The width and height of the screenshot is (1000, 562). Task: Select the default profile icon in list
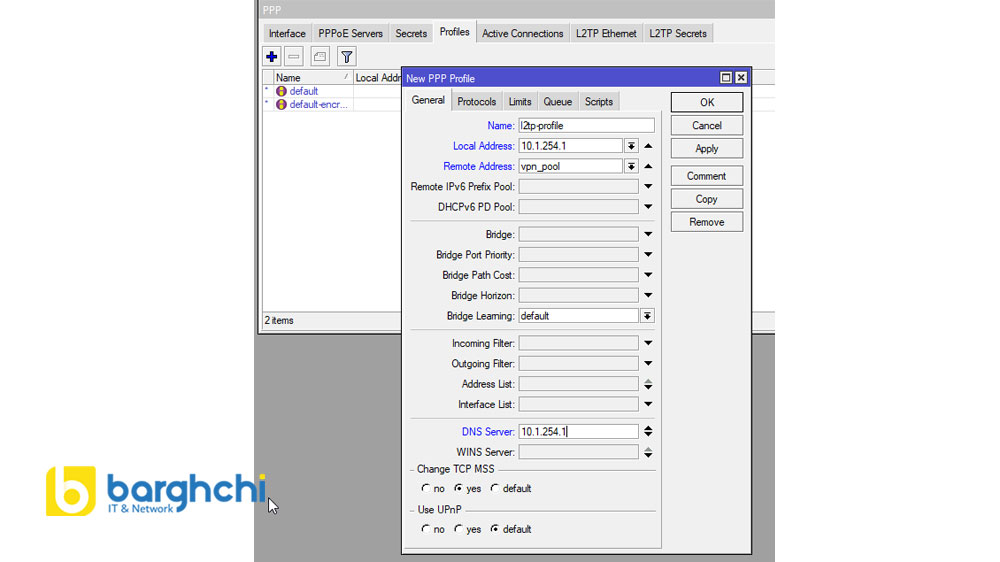(x=281, y=91)
